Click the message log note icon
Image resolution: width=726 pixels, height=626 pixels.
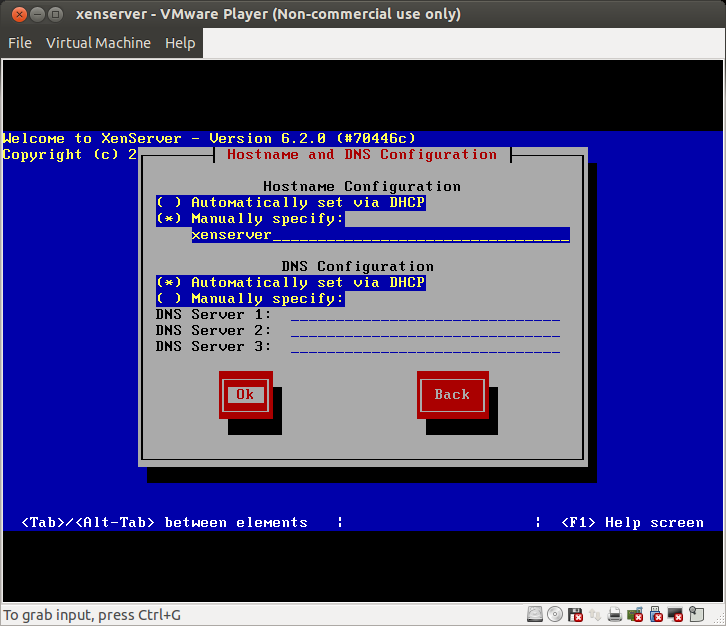click(696, 614)
